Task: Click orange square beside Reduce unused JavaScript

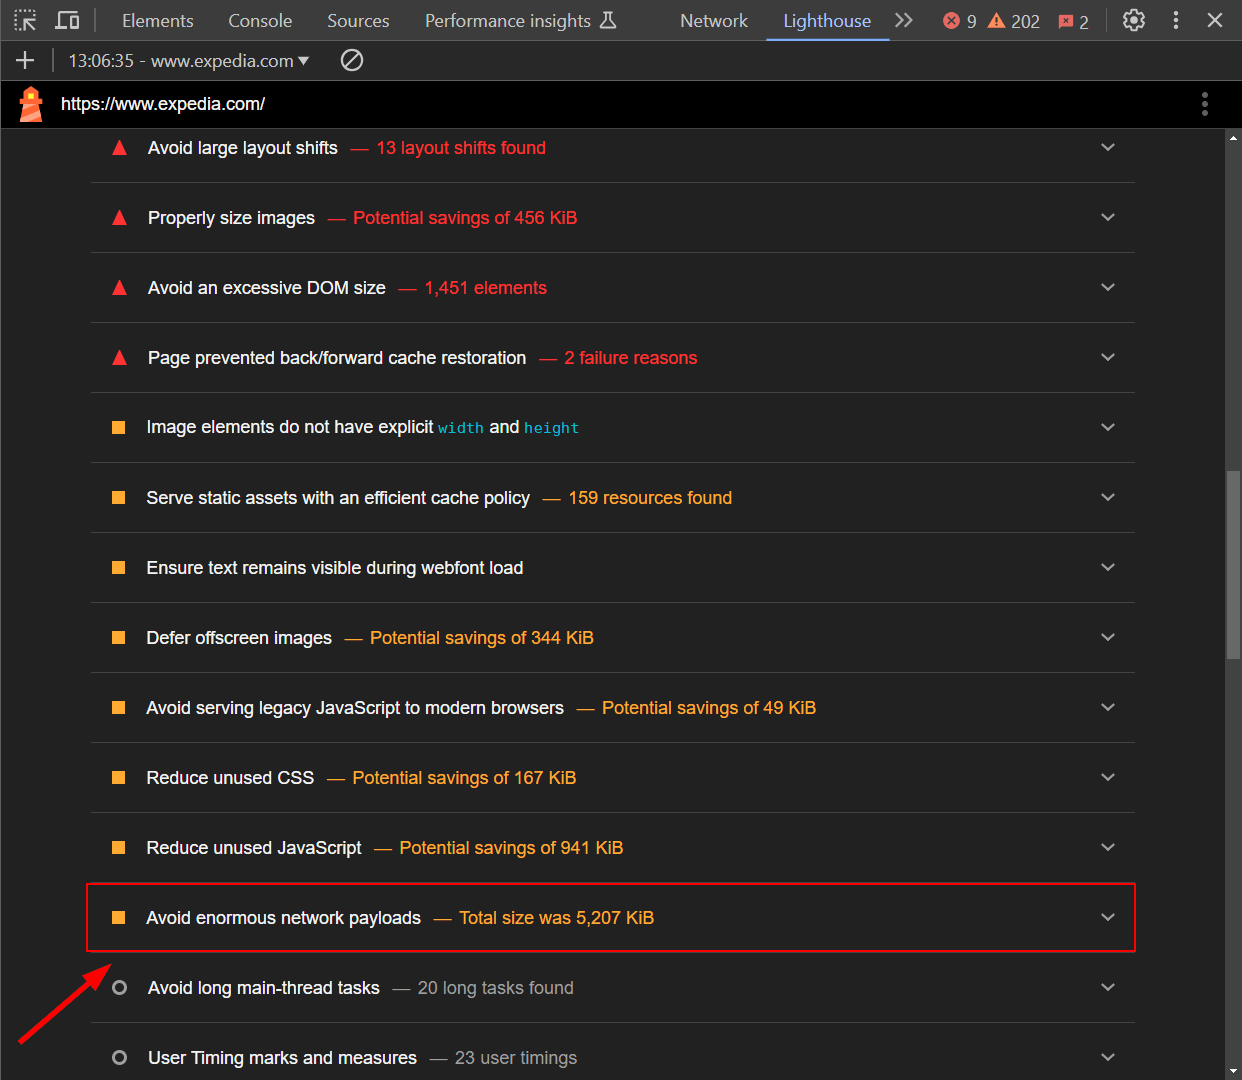Action: click(119, 848)
